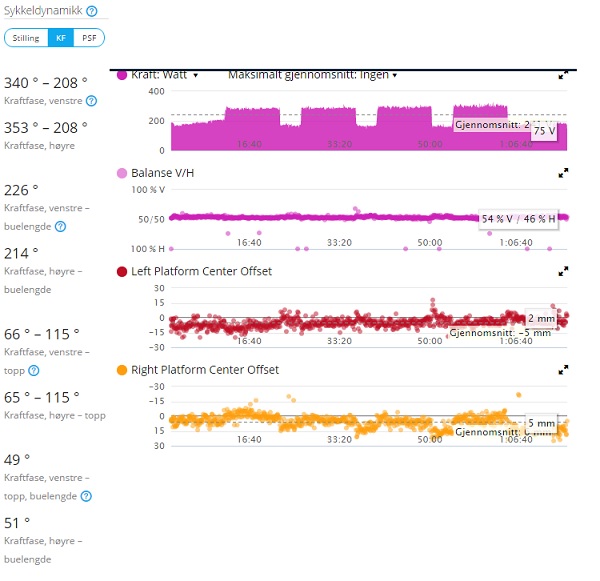Viewport: 600px width, 581px height.
Task: Open help for venstre topp, buelengde
Action: pyautogui.click(x=86, y=496)
